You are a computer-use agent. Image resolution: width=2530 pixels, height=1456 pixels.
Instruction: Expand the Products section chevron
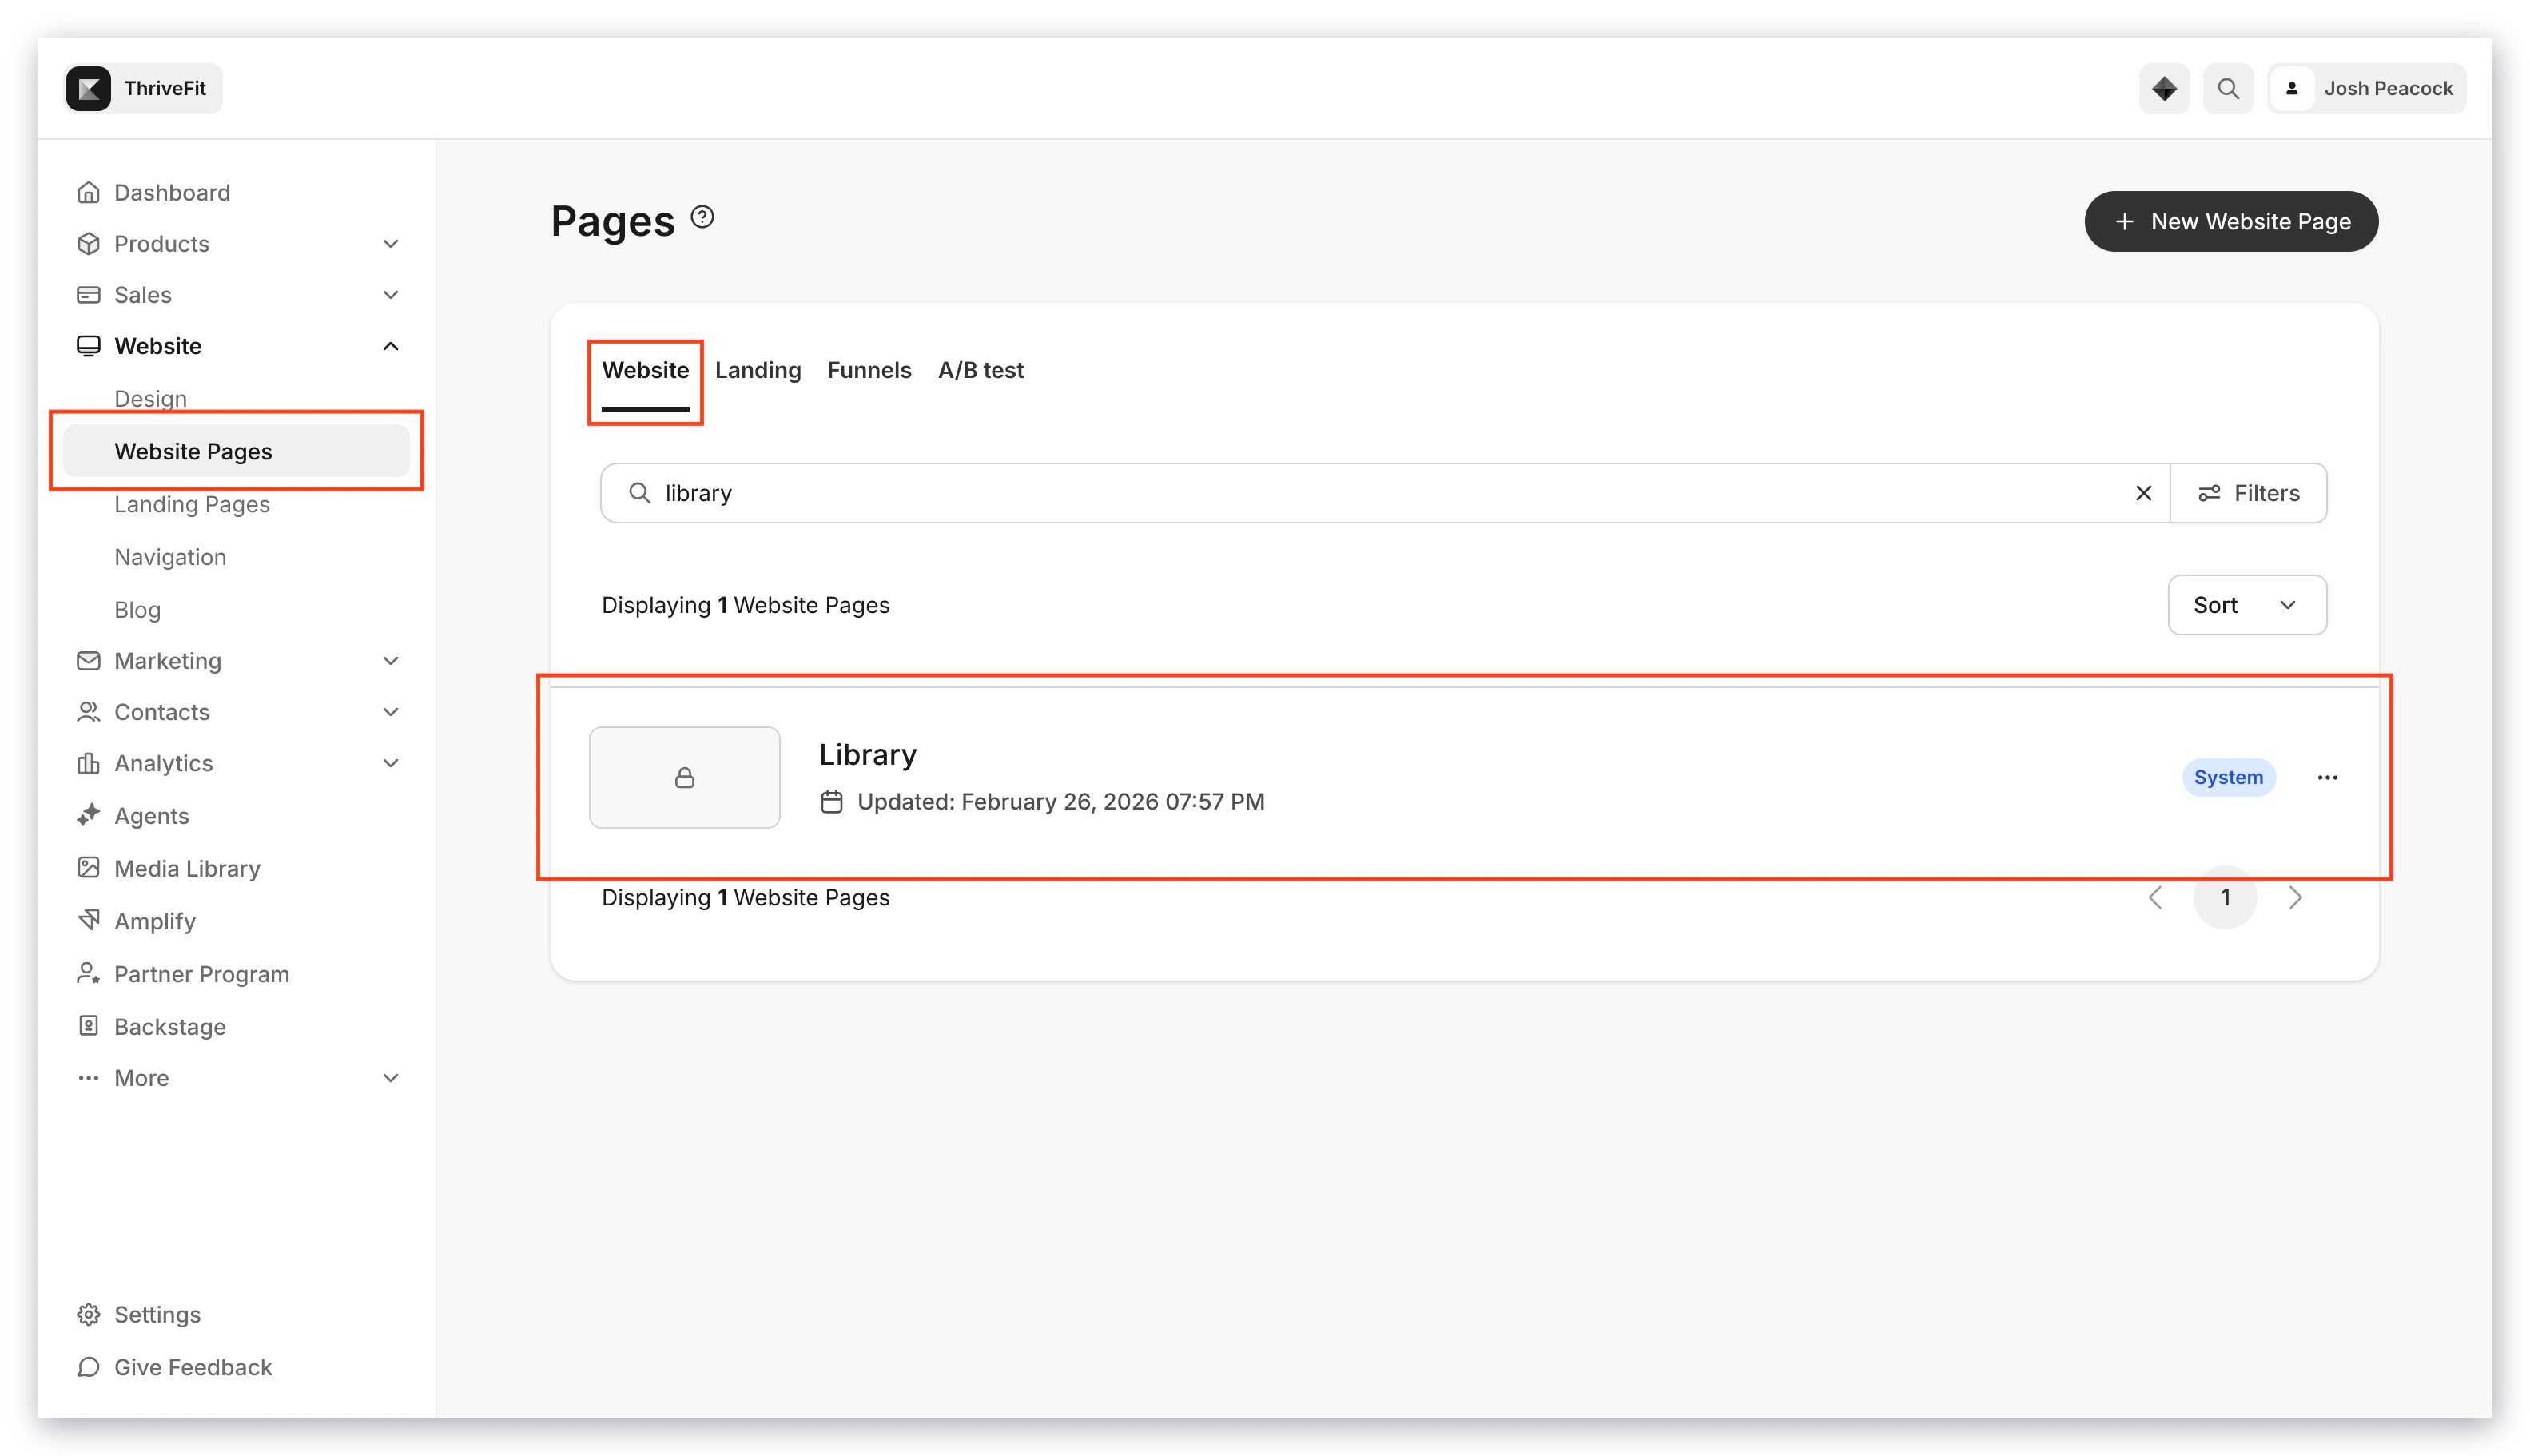(x=391, y=244)
